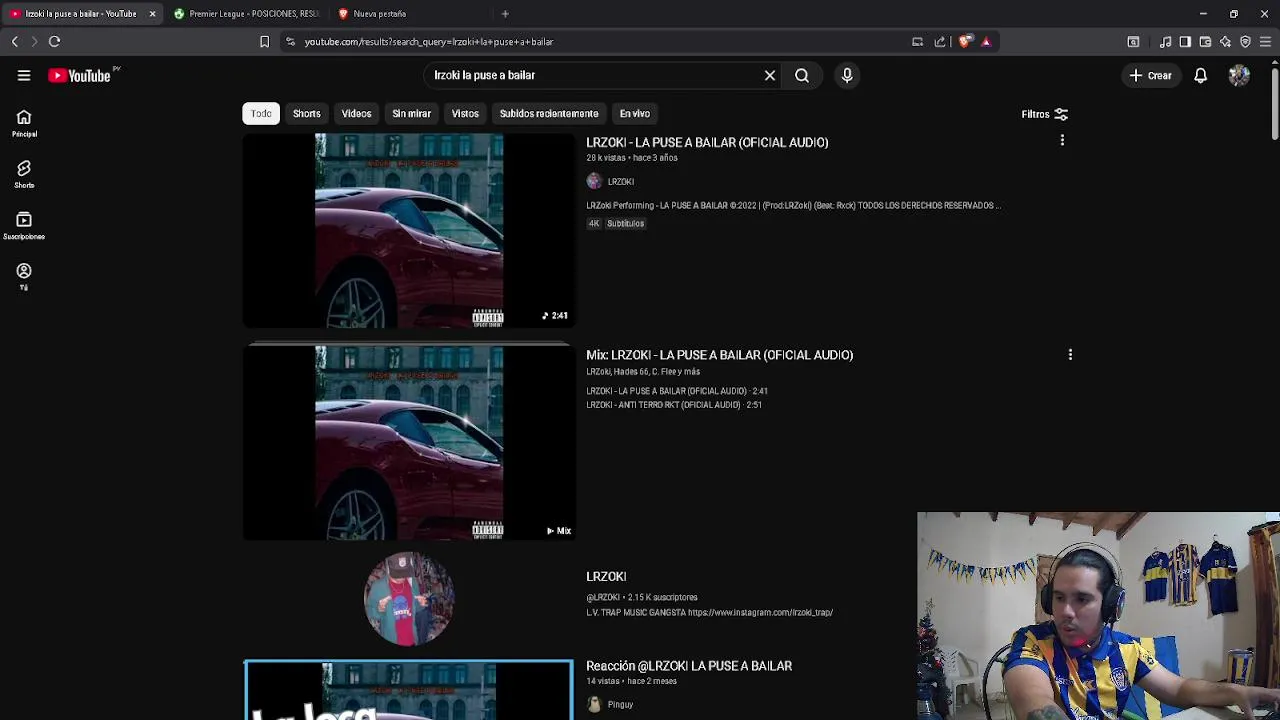Screen dimensions: 1280x720
Task: Open the LRZOKI channel result title
Action: point(606,577)
